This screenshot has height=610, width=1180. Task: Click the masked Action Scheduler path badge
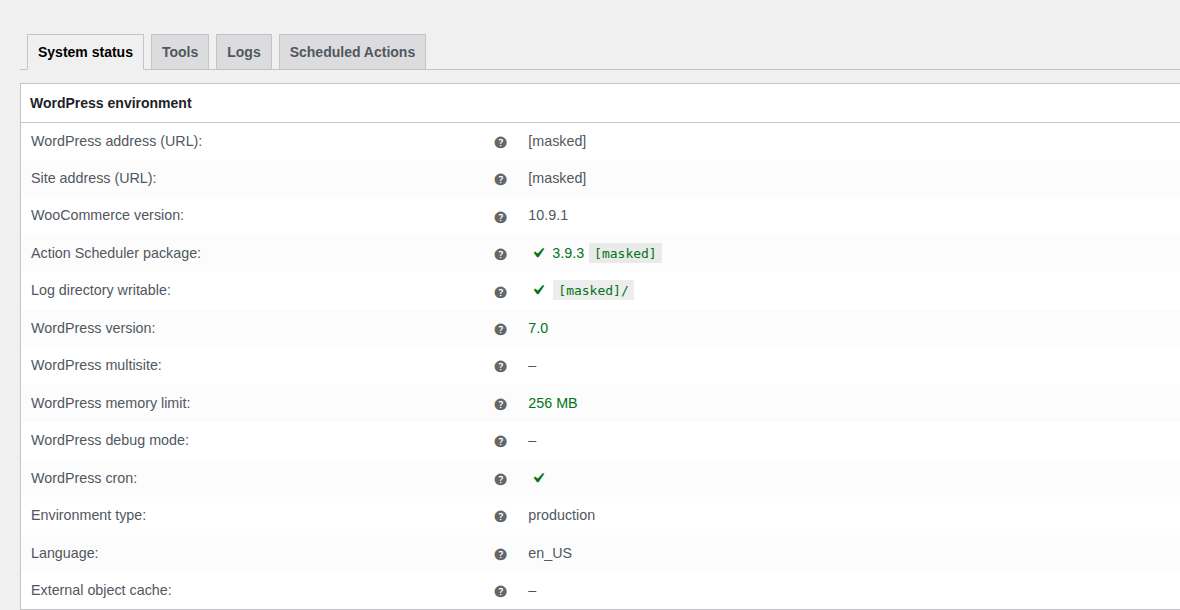point(625,253)
